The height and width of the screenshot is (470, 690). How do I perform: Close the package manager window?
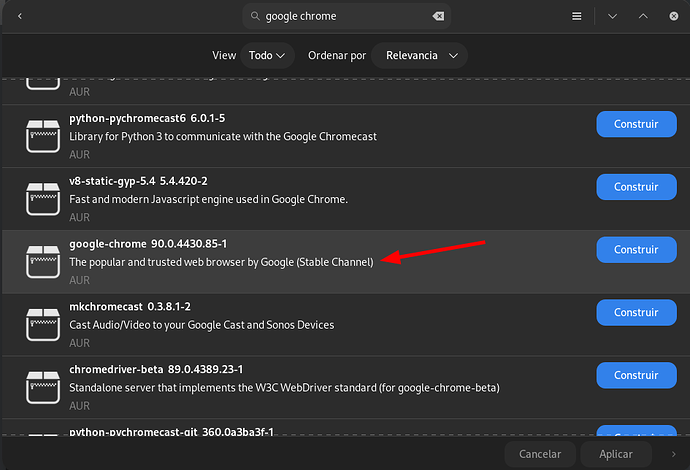(673, 16)
